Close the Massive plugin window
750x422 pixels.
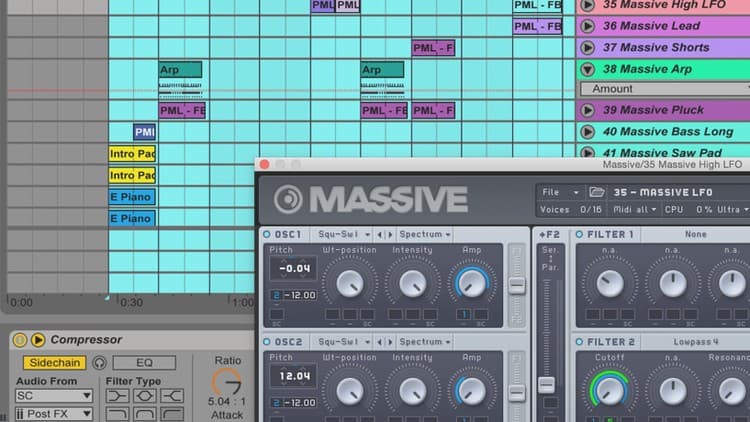pos(265,165)
